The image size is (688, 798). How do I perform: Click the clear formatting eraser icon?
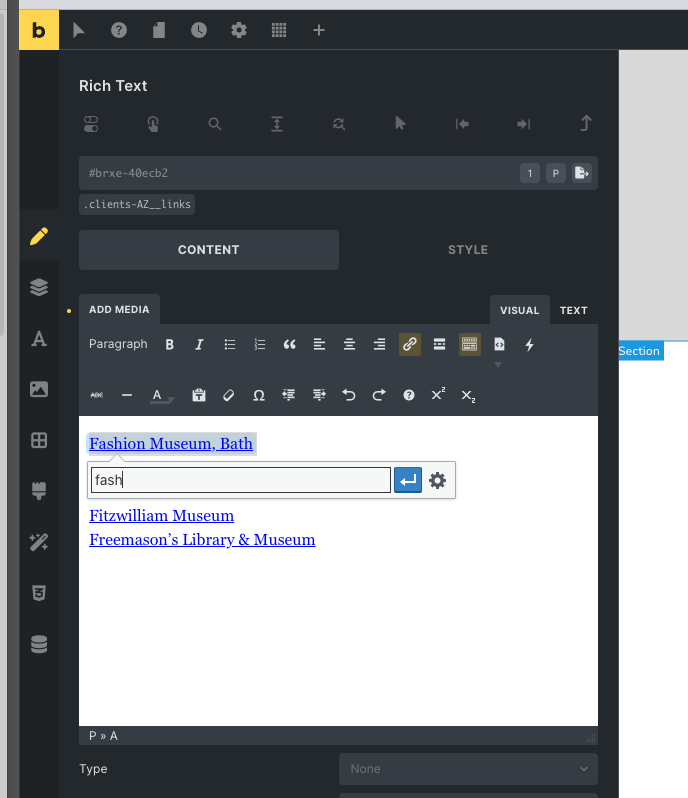coord(228,395)
